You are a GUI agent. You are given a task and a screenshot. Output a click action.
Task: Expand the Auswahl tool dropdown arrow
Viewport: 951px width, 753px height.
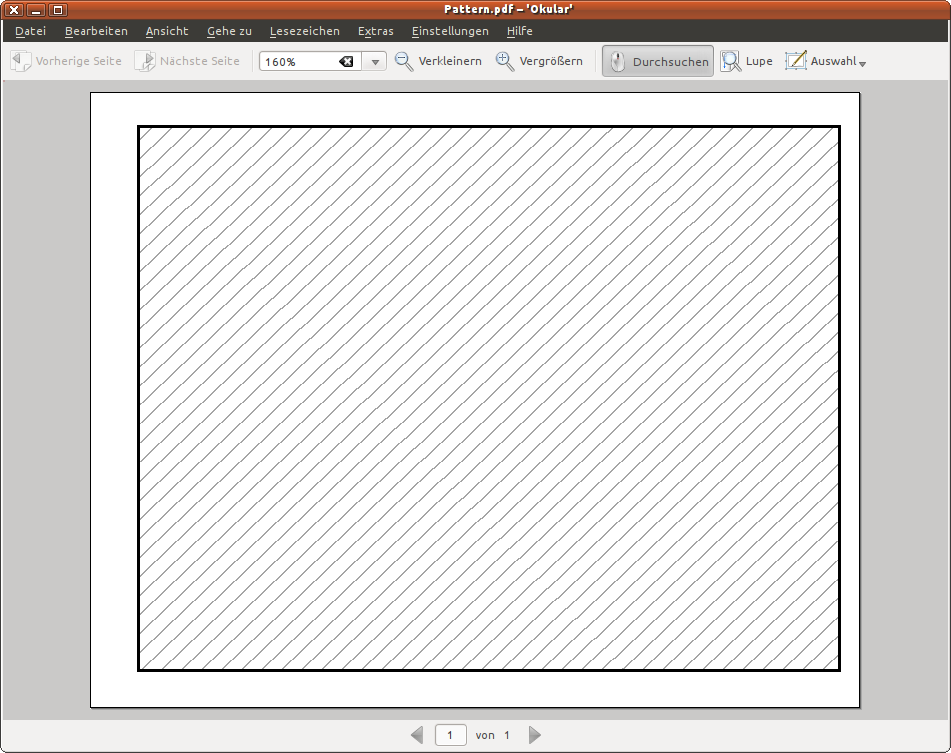pyautogui.click(x=862, y=63)
